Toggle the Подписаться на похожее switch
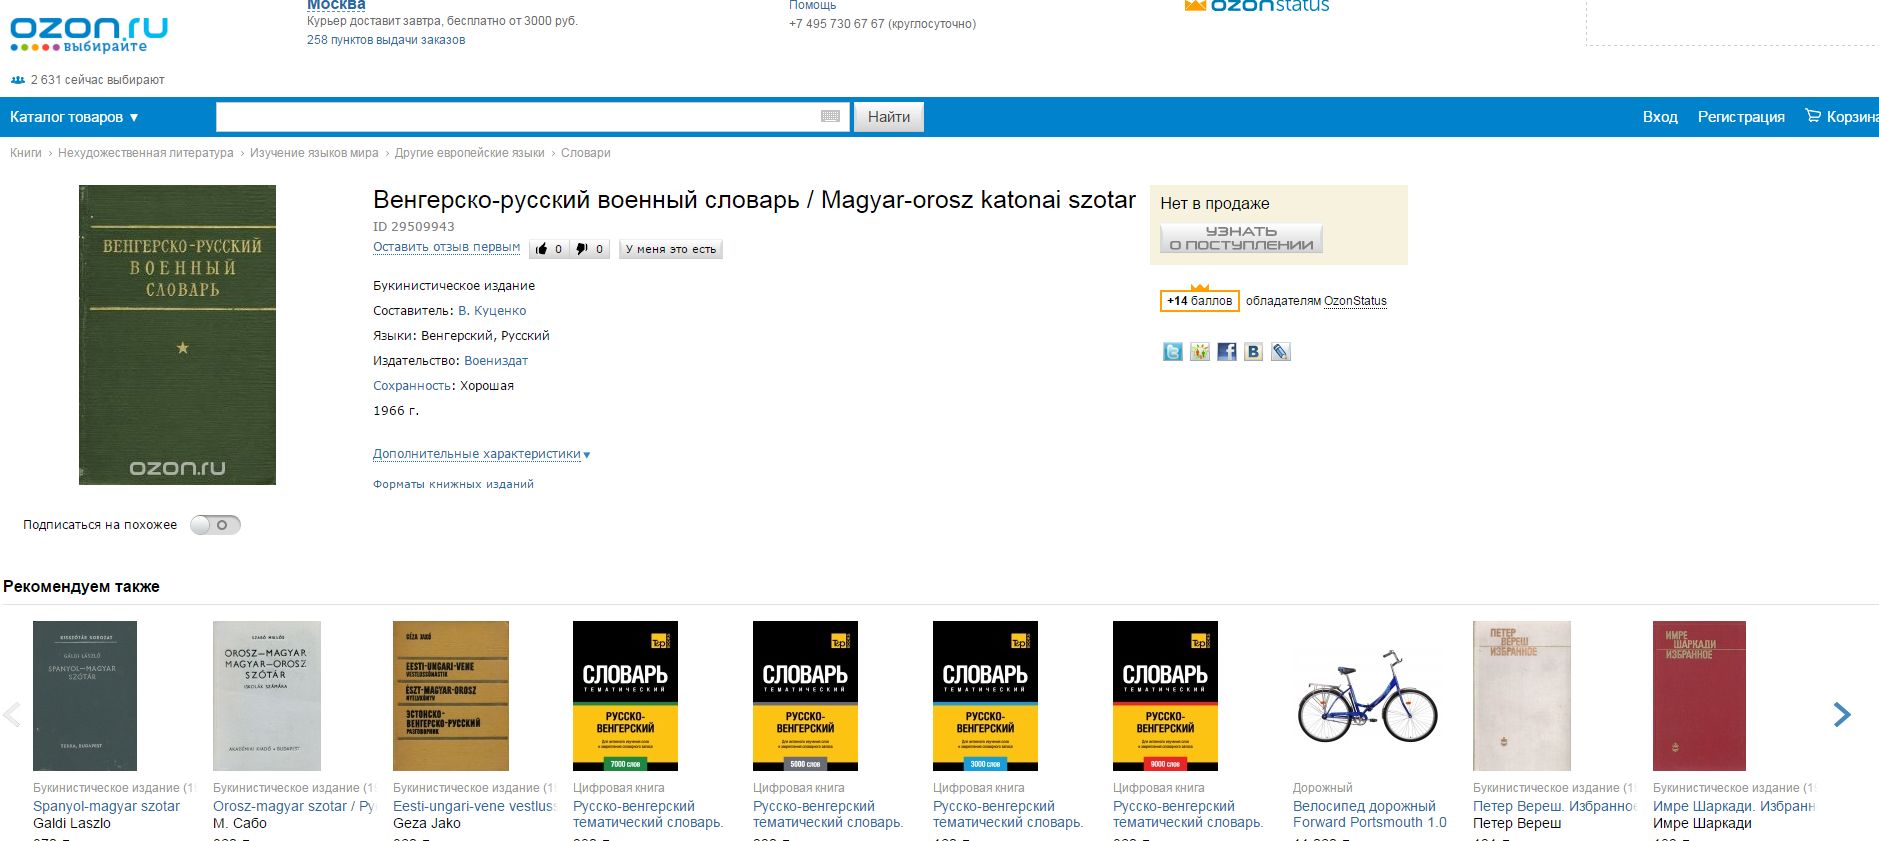1879x841 pixels. (x=216, y=525)
